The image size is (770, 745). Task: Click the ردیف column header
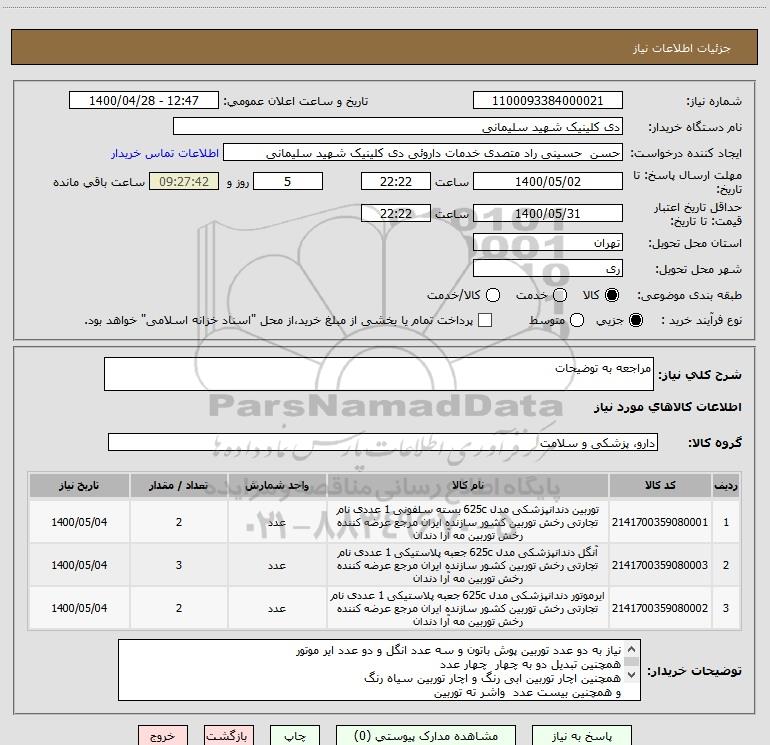[x=726, y=485]
